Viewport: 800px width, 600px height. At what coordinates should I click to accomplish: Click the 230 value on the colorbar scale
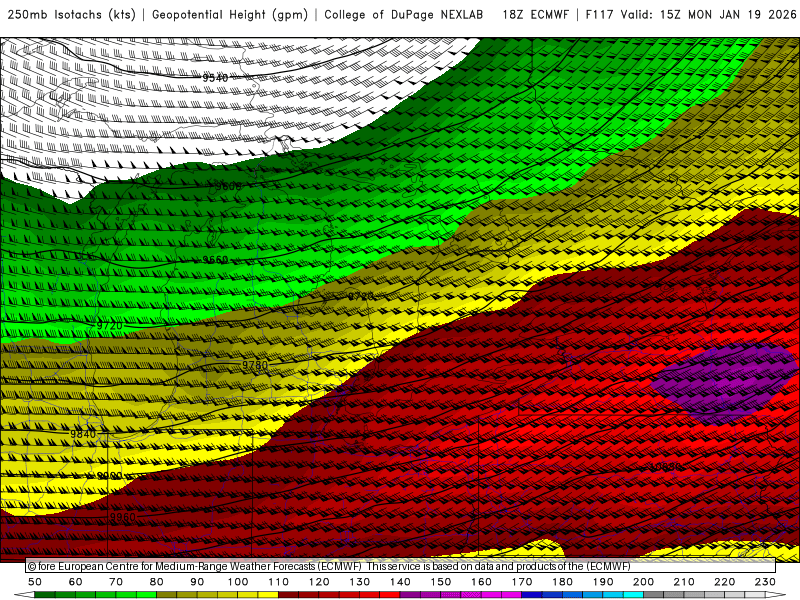pos(765,582)
